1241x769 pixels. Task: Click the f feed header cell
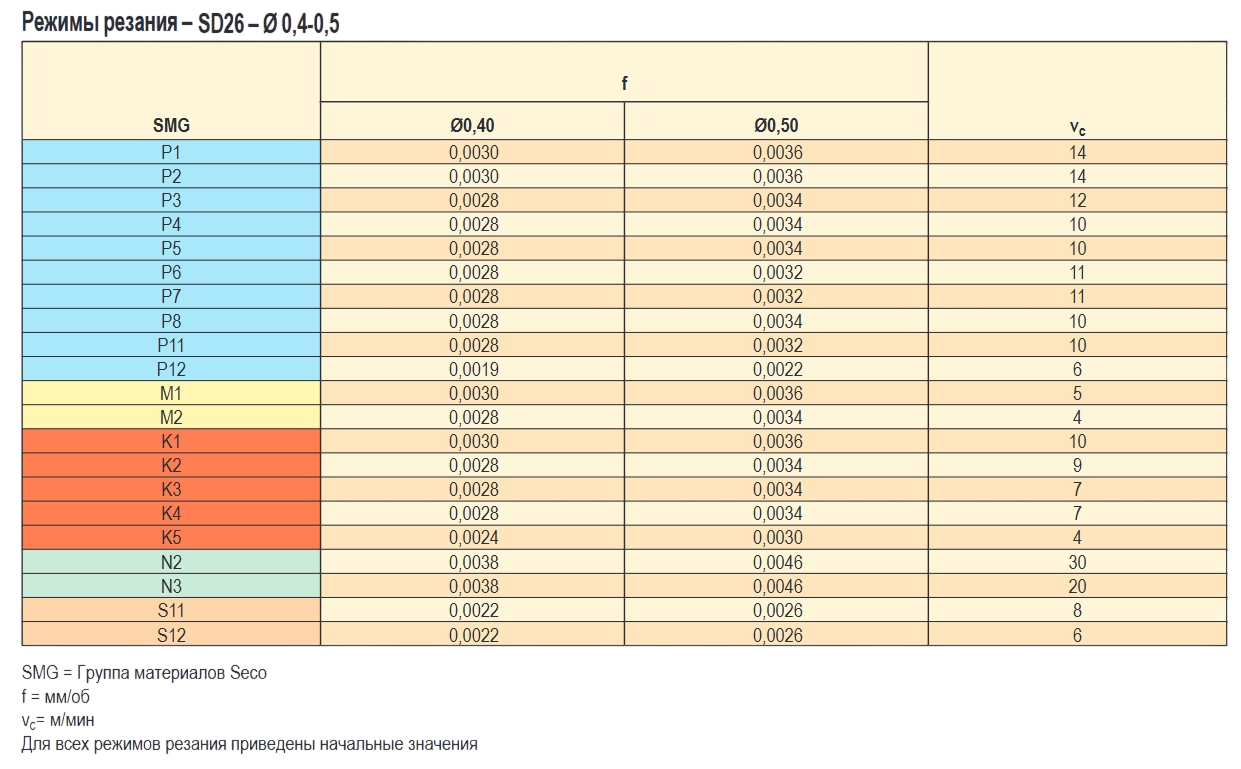pyautogui.click(x=624, y=84)
